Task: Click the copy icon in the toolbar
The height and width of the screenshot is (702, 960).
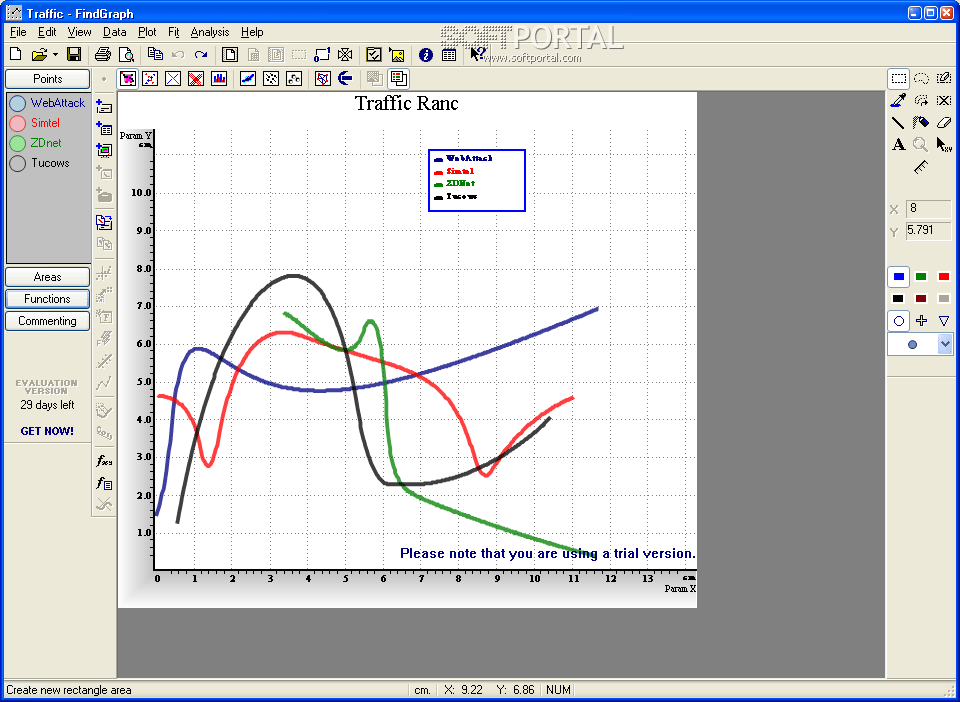Action: click(155, 54)
